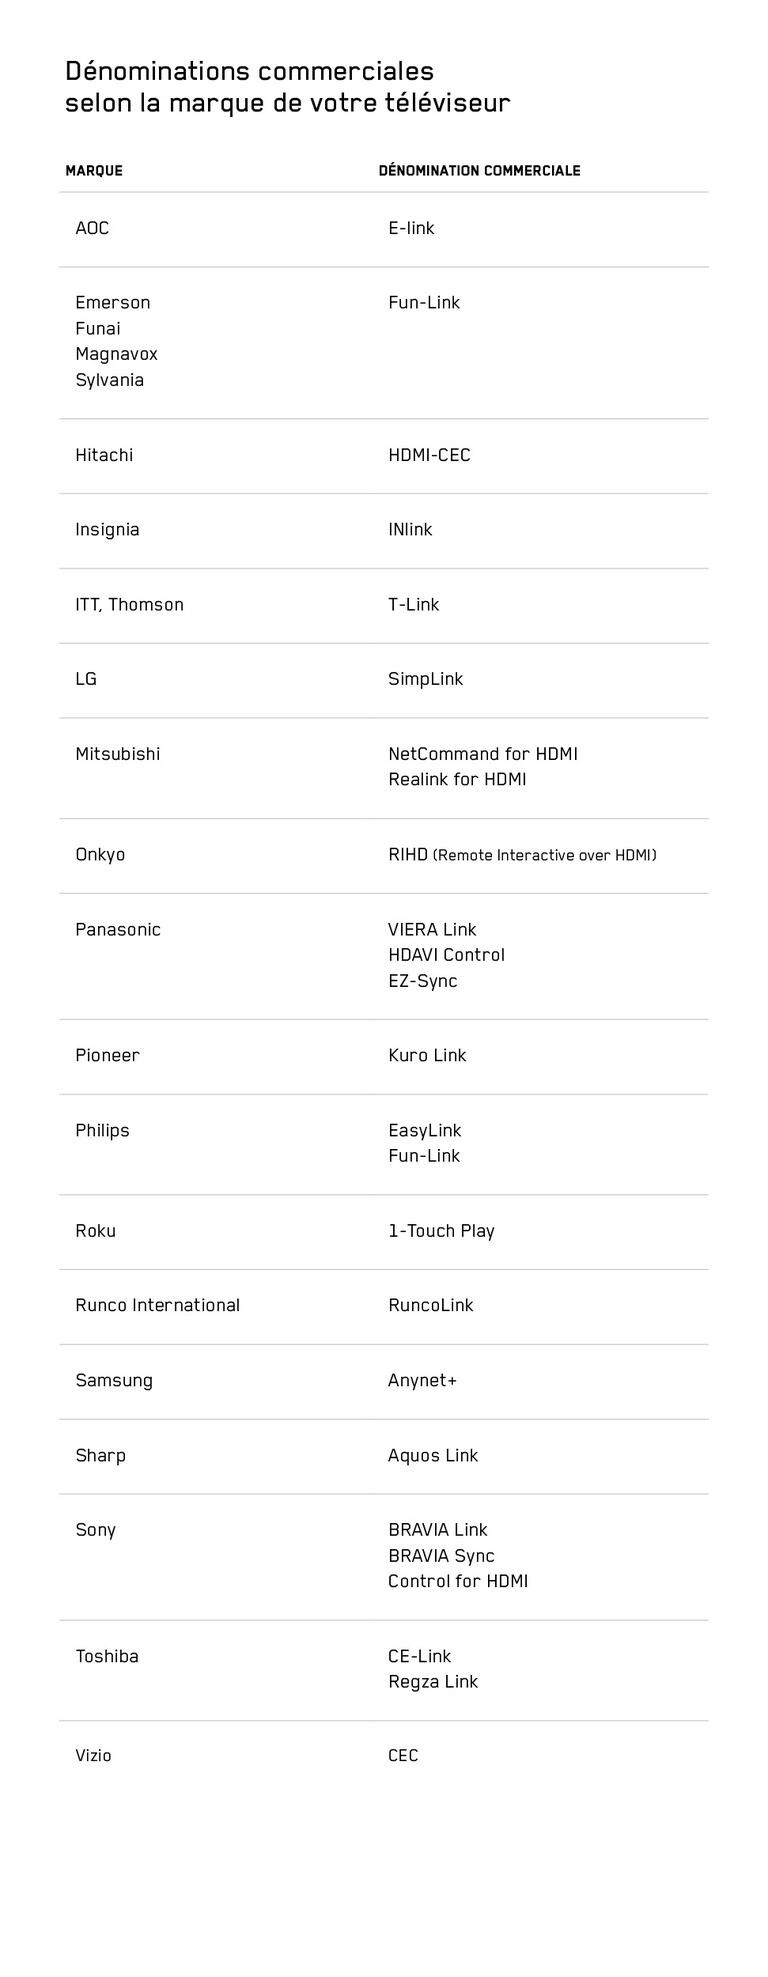This screenshot has height=1977, width=768.
Task: Select the SimpLink name for LG
Action: pos(425,679)
